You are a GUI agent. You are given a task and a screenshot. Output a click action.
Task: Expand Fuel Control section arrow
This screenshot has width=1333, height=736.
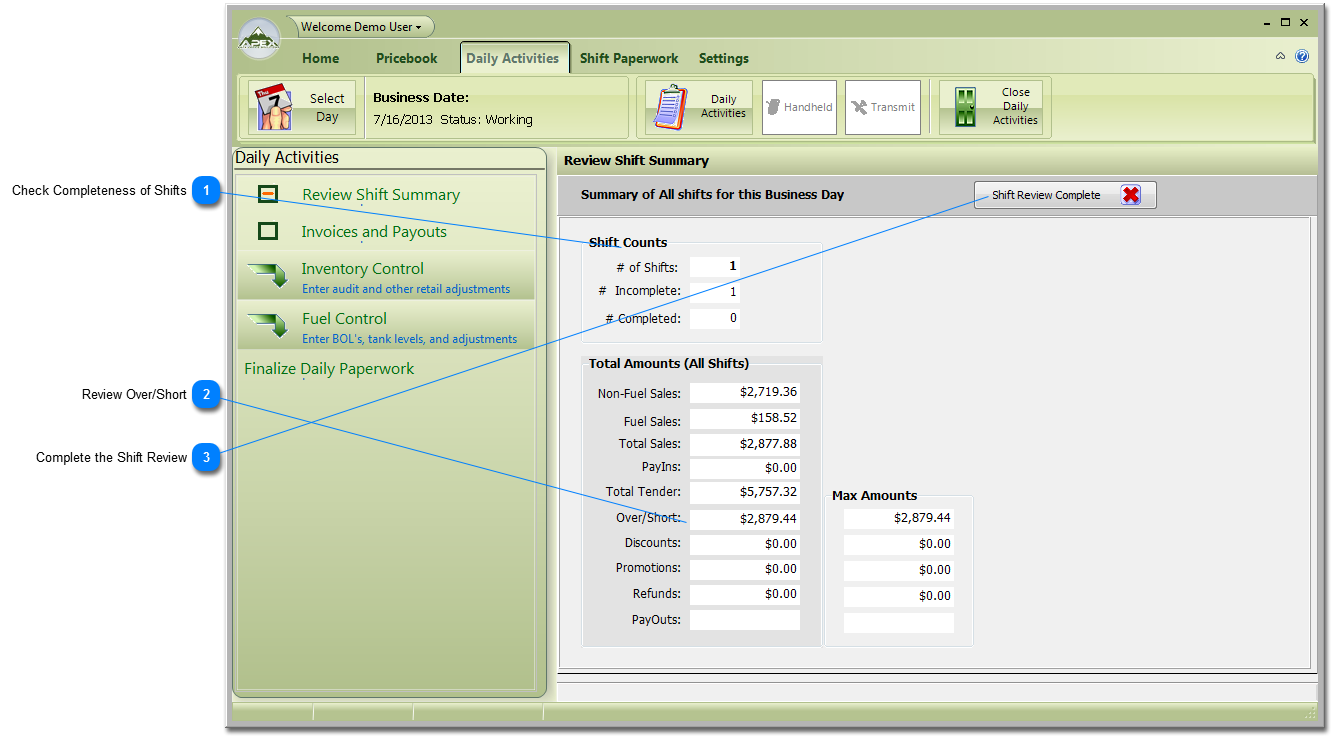(267, 325)
